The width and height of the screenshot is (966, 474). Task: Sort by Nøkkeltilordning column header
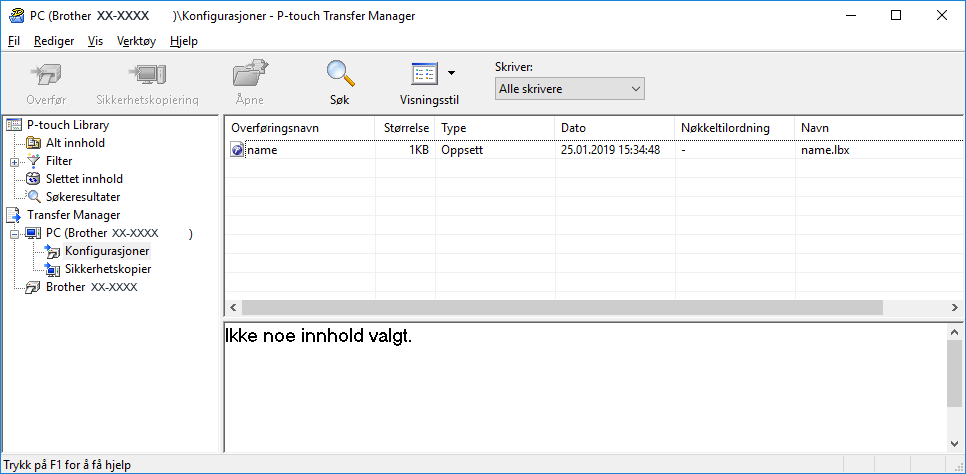pos(734,128)
